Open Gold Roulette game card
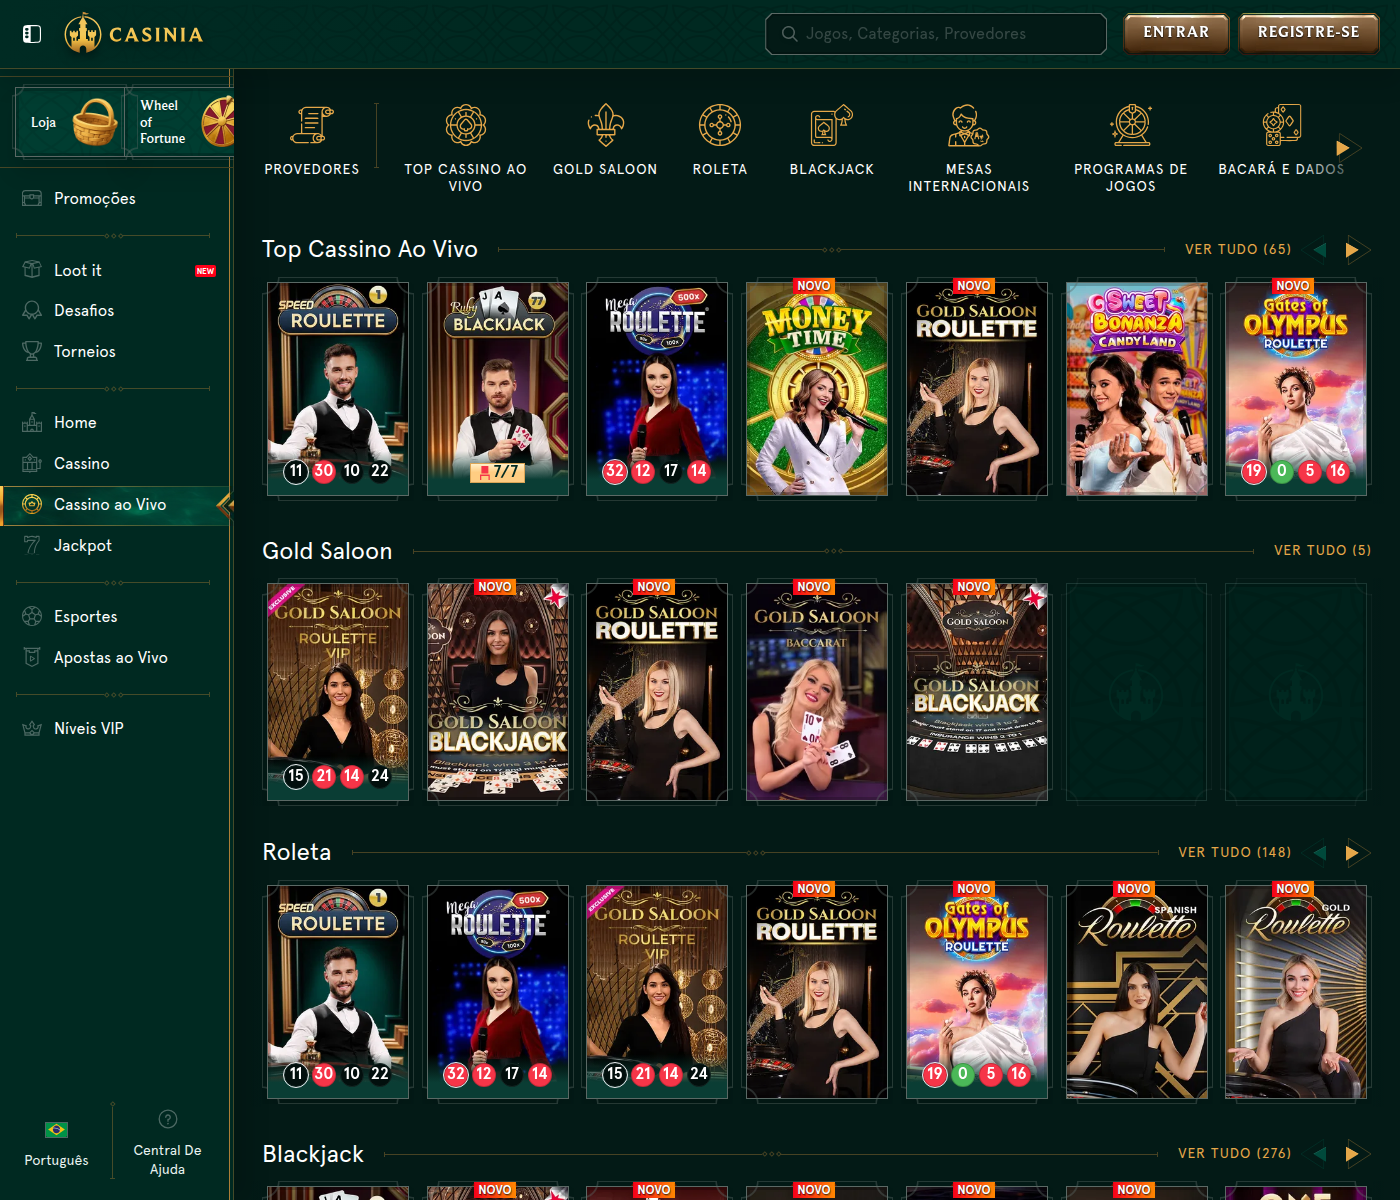Screen dimensions: 1400x1200 click(x=1296, y=992)
